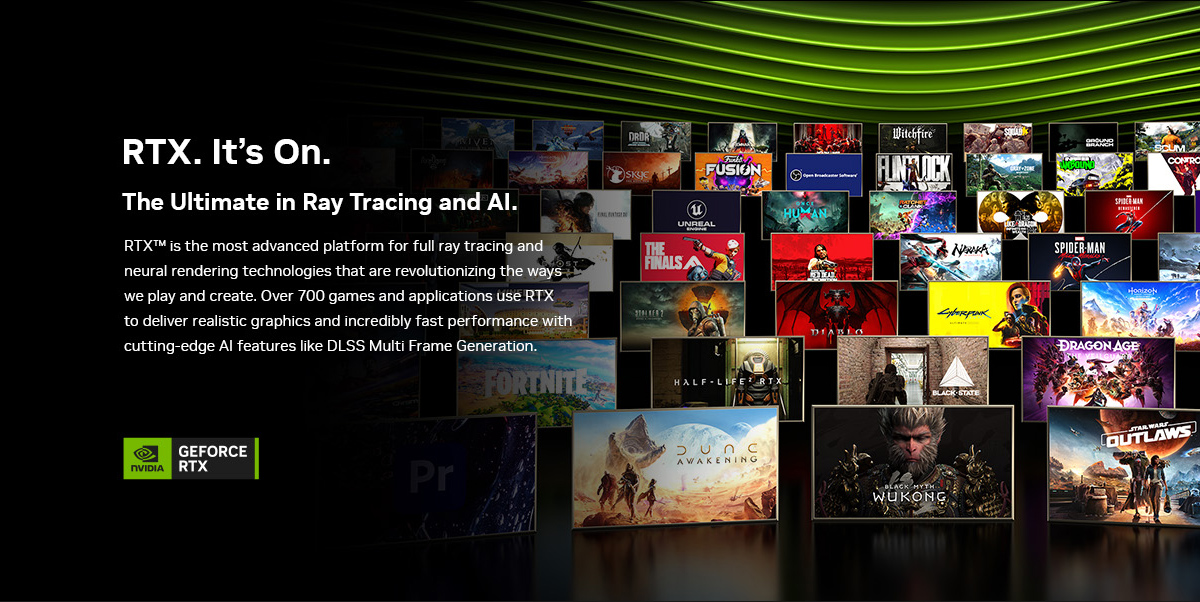Select The Finals game thumbnail
The width and height of the screenshot is (1200, 602).
(x=692, y=257)
